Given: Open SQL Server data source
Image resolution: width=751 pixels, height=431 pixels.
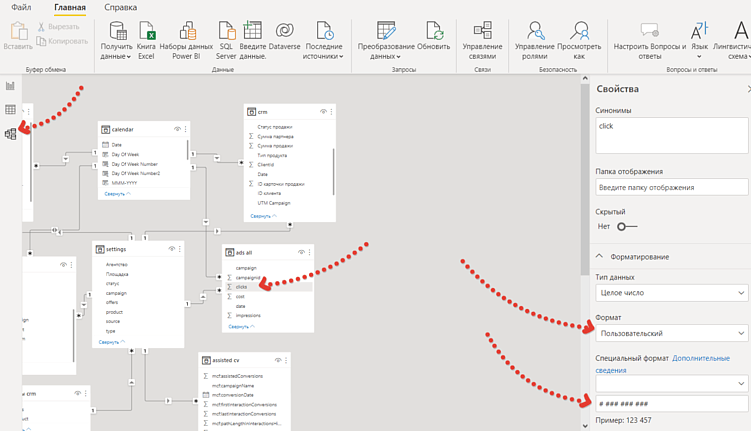Looking at the screenshot, I should pos(227,37).
